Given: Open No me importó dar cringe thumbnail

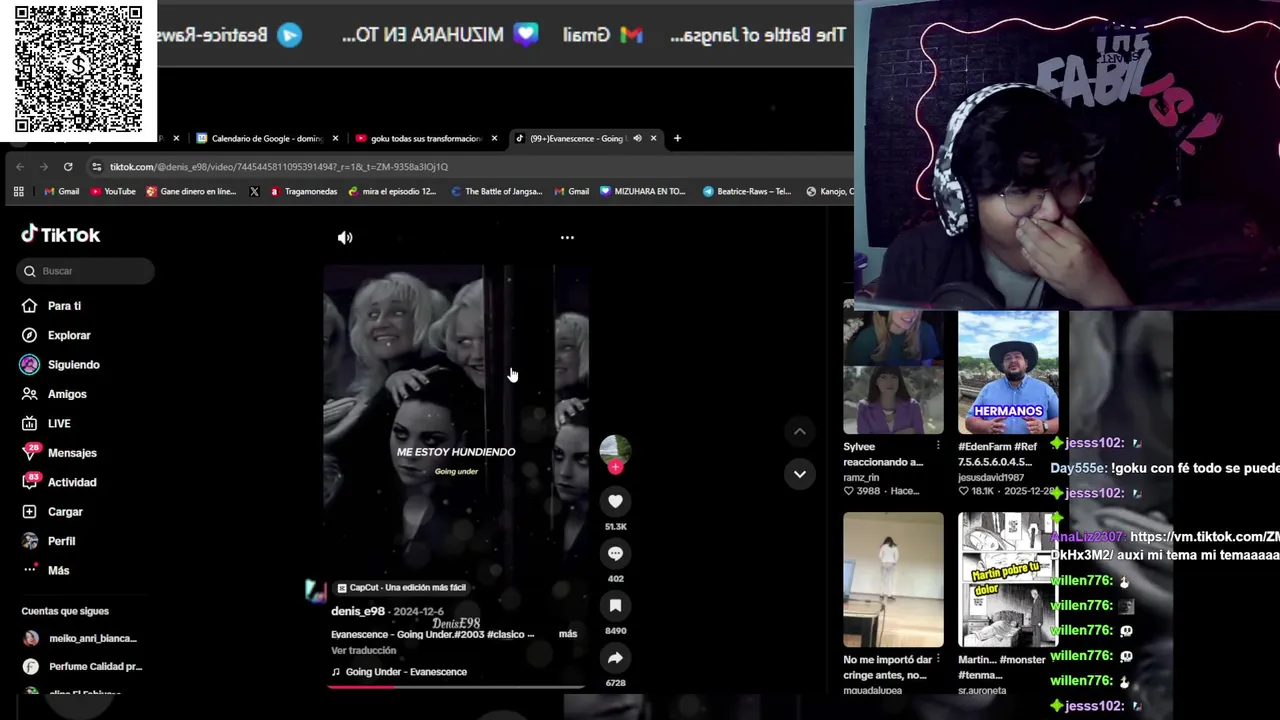Looking at the screenshot, I should [893, 579].
